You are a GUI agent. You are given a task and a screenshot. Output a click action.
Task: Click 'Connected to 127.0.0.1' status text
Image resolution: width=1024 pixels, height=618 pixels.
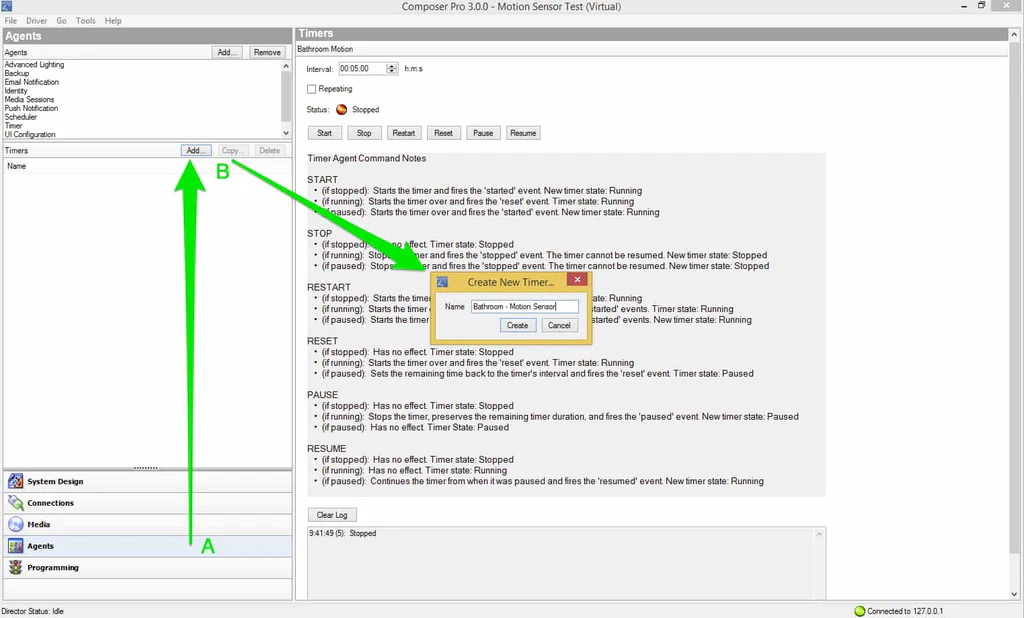pos(905,611)
